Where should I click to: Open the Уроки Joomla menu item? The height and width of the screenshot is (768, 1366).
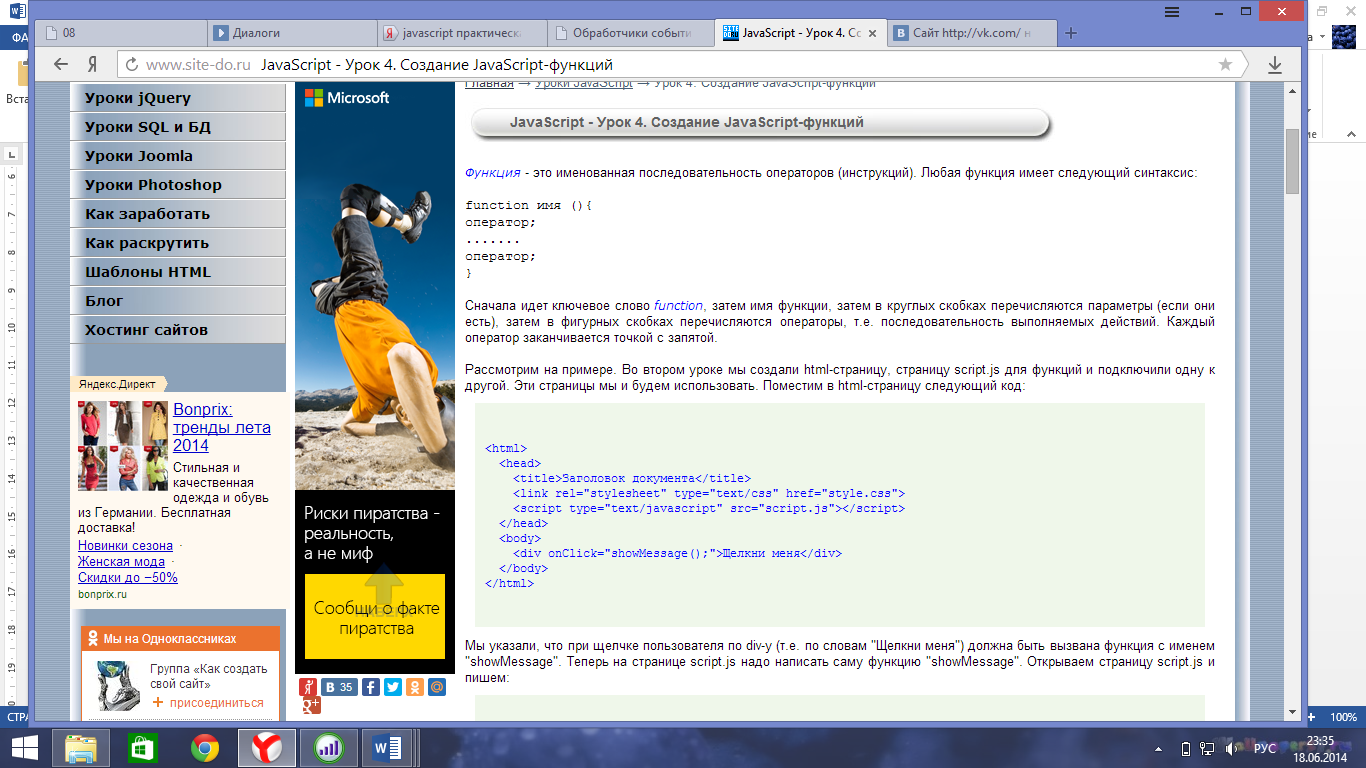(177, 156)
